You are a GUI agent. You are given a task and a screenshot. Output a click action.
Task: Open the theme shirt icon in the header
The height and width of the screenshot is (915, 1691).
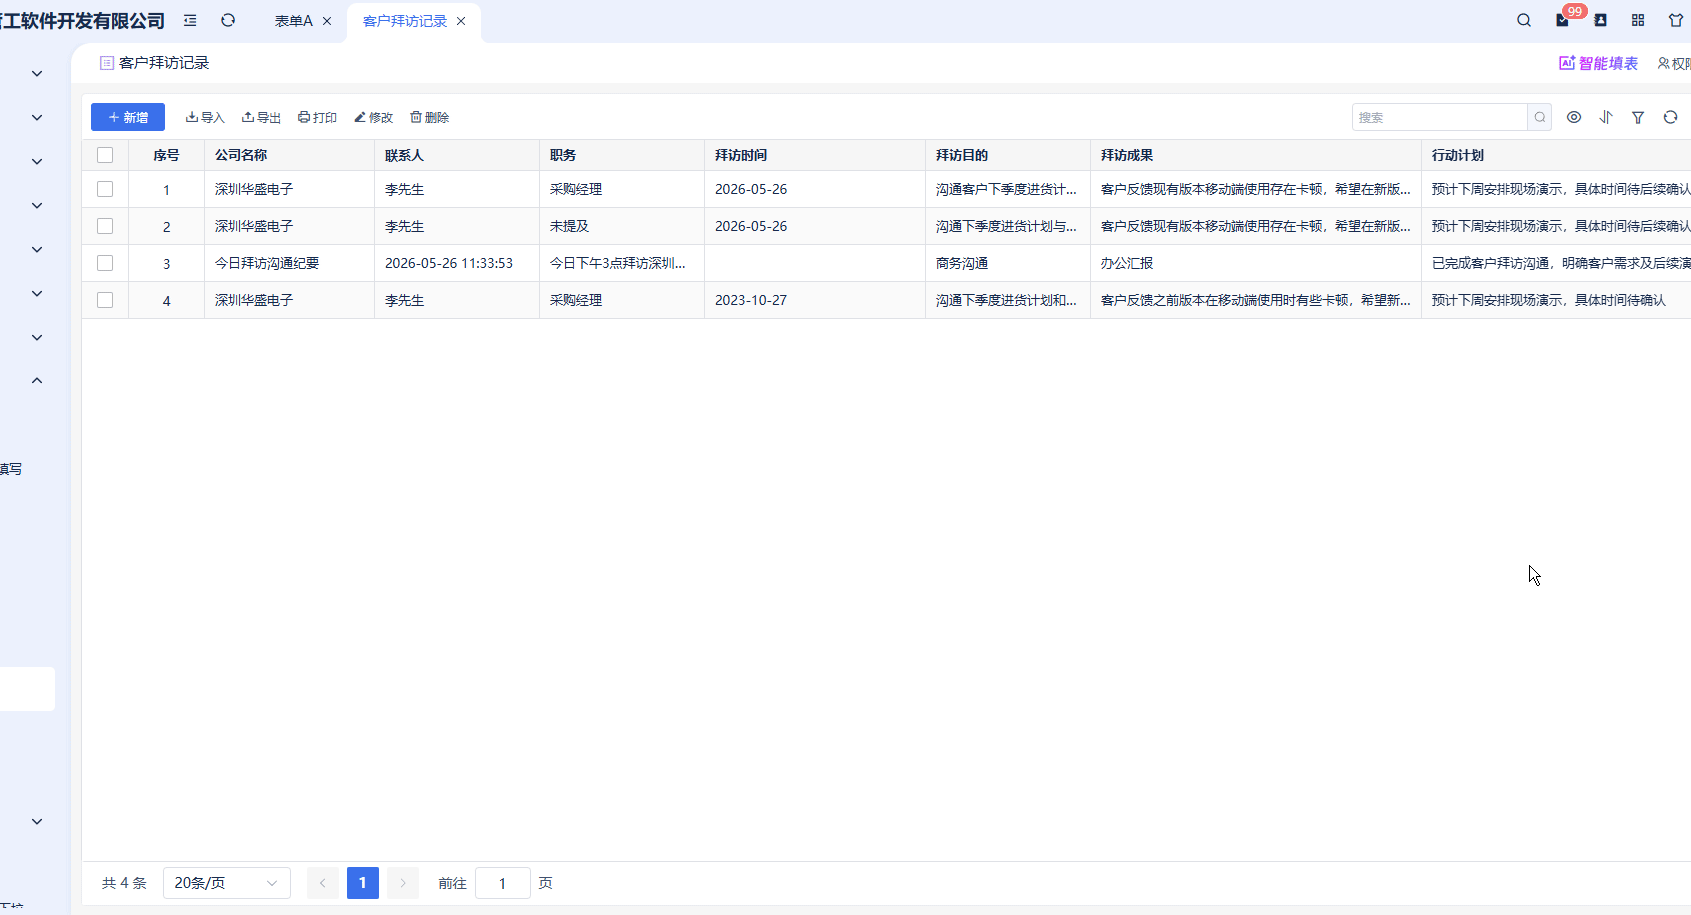pyautogui.click(x=1676, y=20)
